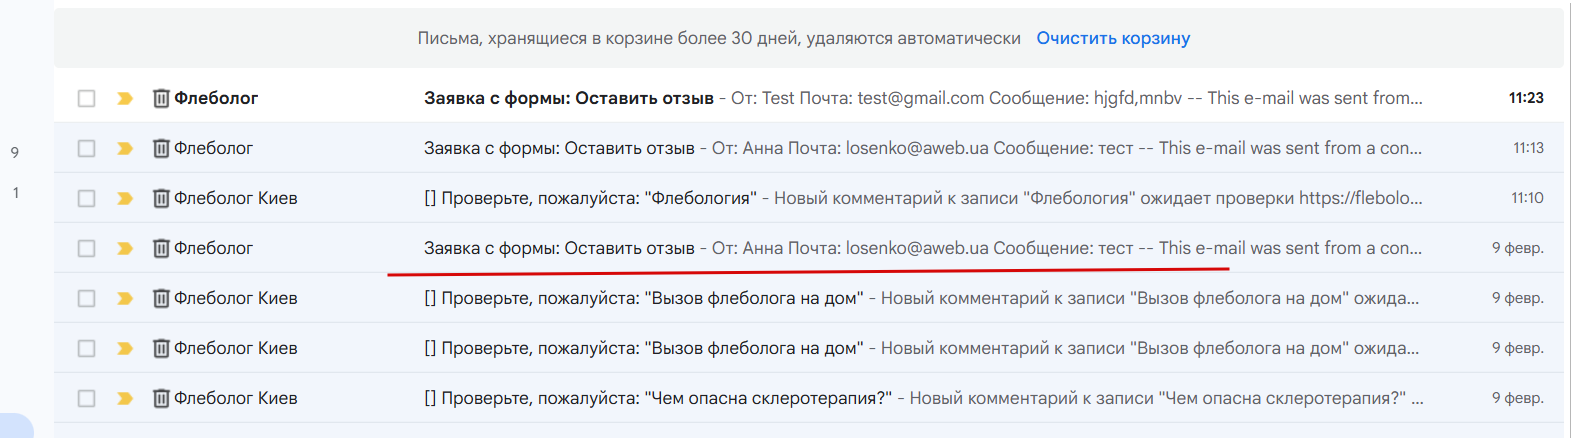Click importance marker on 11:13 Флеболог email
This screenshot has width=1571, height=438.
(x=125, y=148)
